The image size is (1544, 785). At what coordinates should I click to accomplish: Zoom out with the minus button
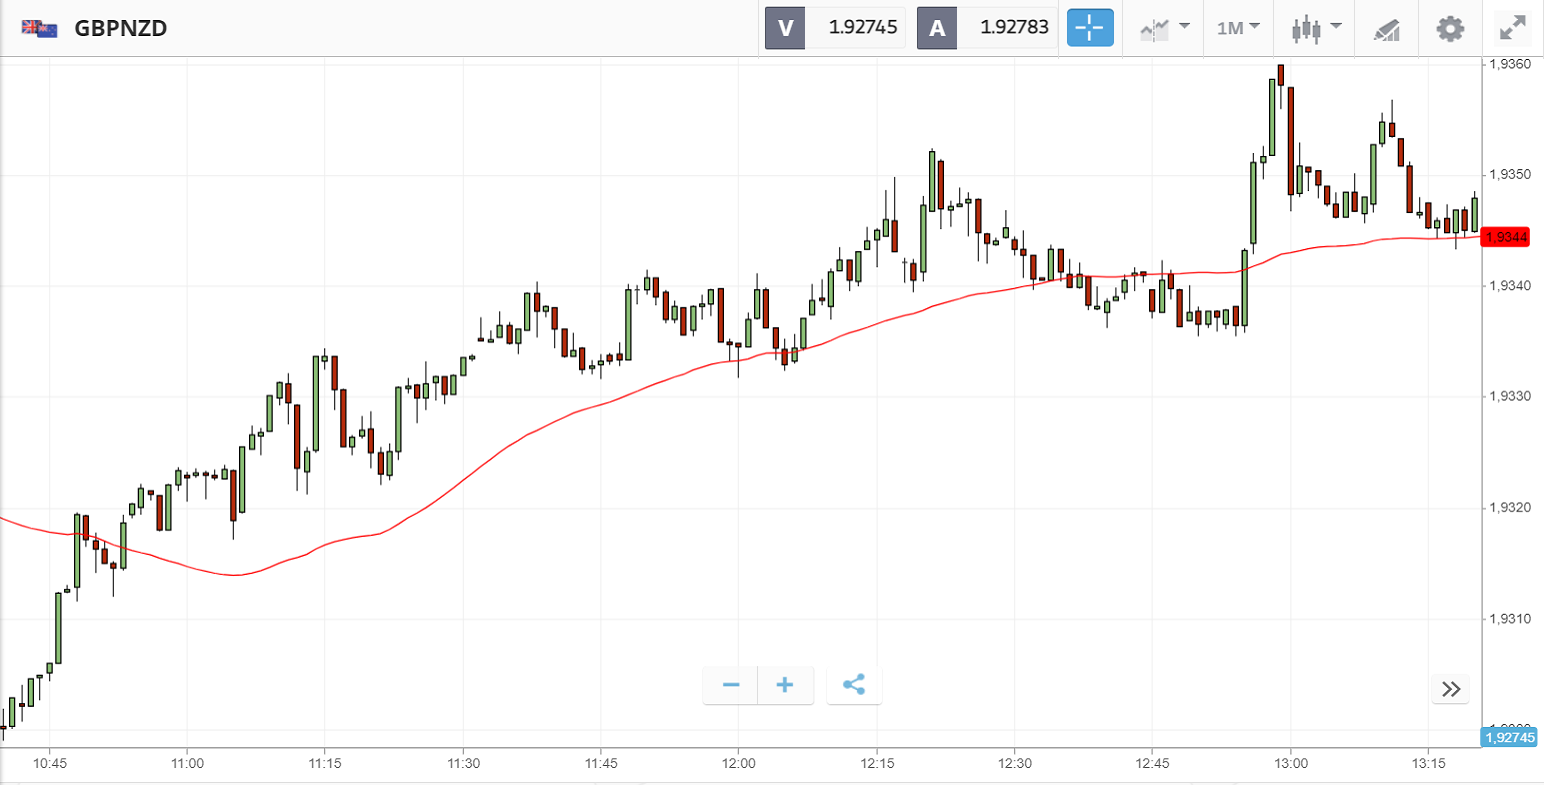coord(731,685)
